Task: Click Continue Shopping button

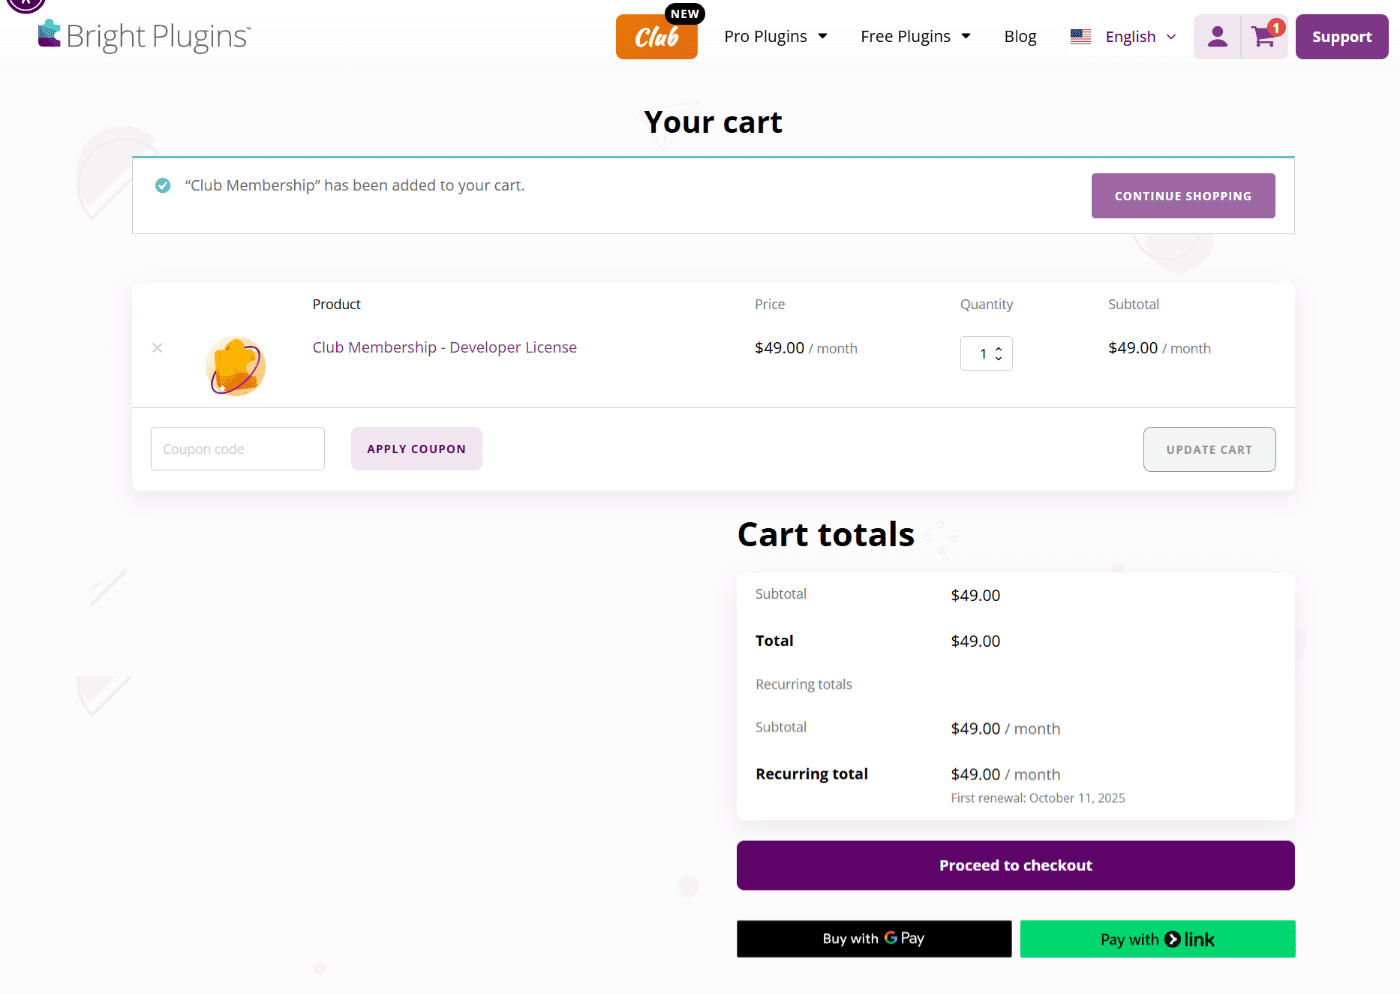Action: point(1183,196)
